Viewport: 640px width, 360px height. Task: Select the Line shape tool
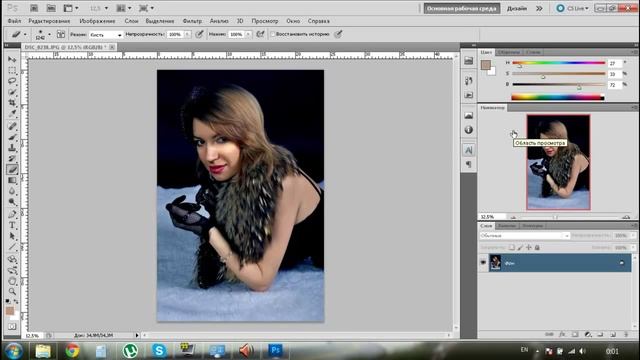tap(12, 247)
